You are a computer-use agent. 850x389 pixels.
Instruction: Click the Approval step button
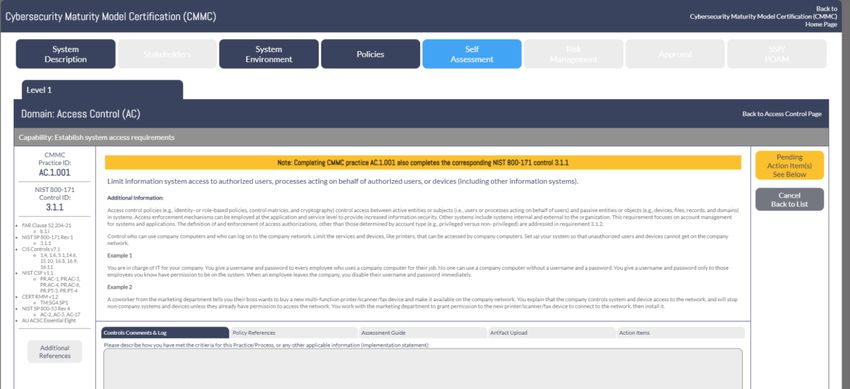(675, 54)
